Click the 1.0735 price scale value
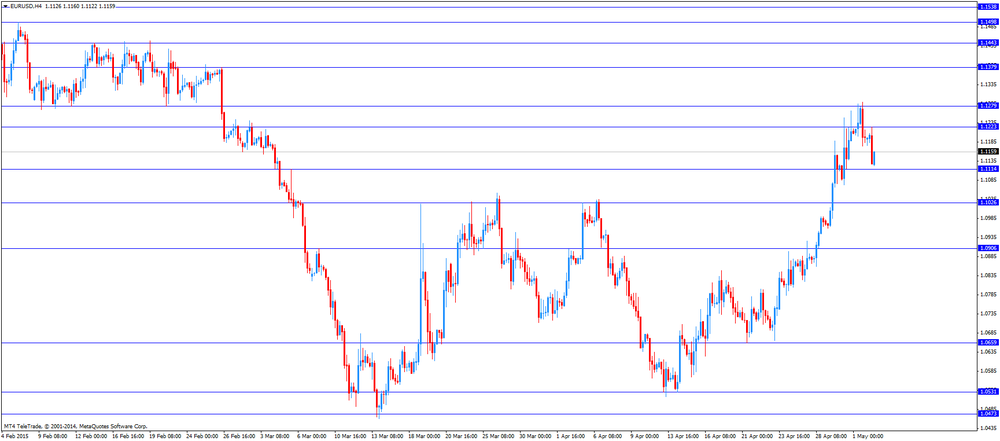Image resolution: width=1000 pixels, height=441 pixels. [x=988, y=314]
